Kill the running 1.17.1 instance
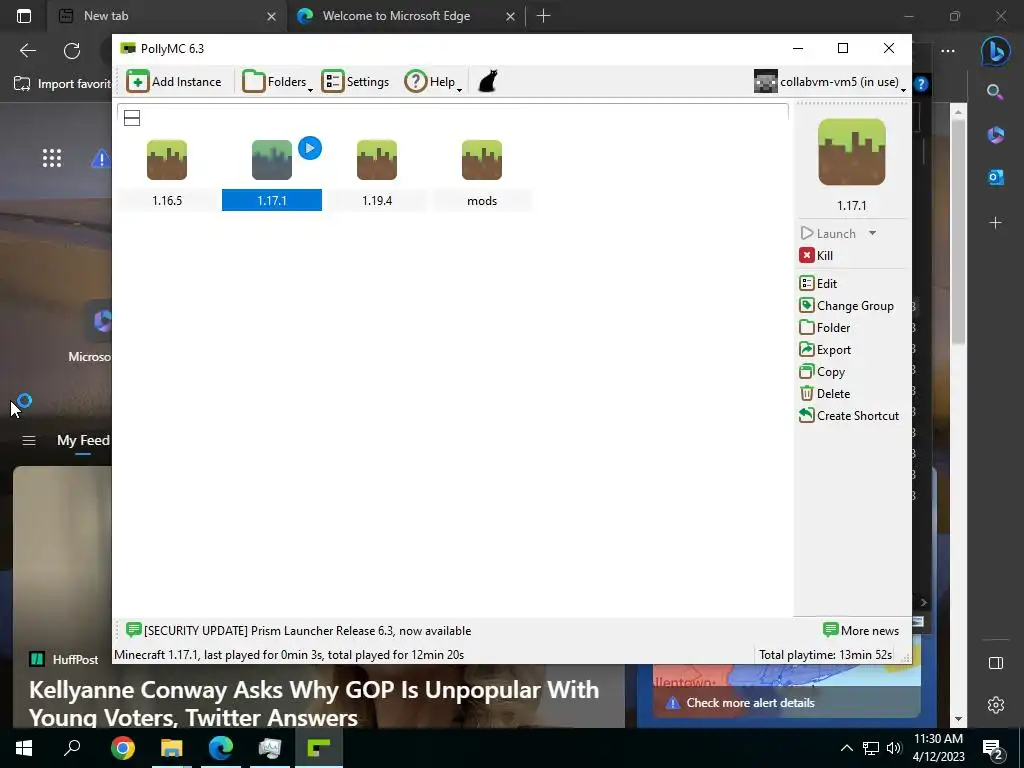Viewport: 1024px width, 768px height. pyautogui.click(x=816, y=255)
